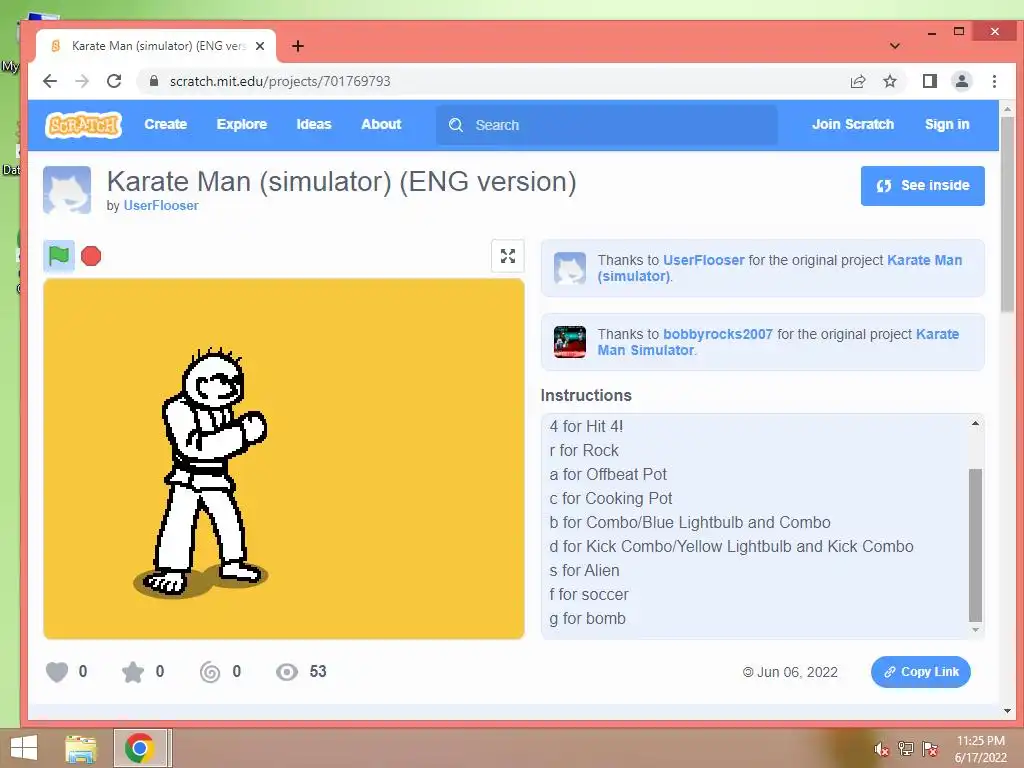Favorite the project with the star icon

point(133,671)
